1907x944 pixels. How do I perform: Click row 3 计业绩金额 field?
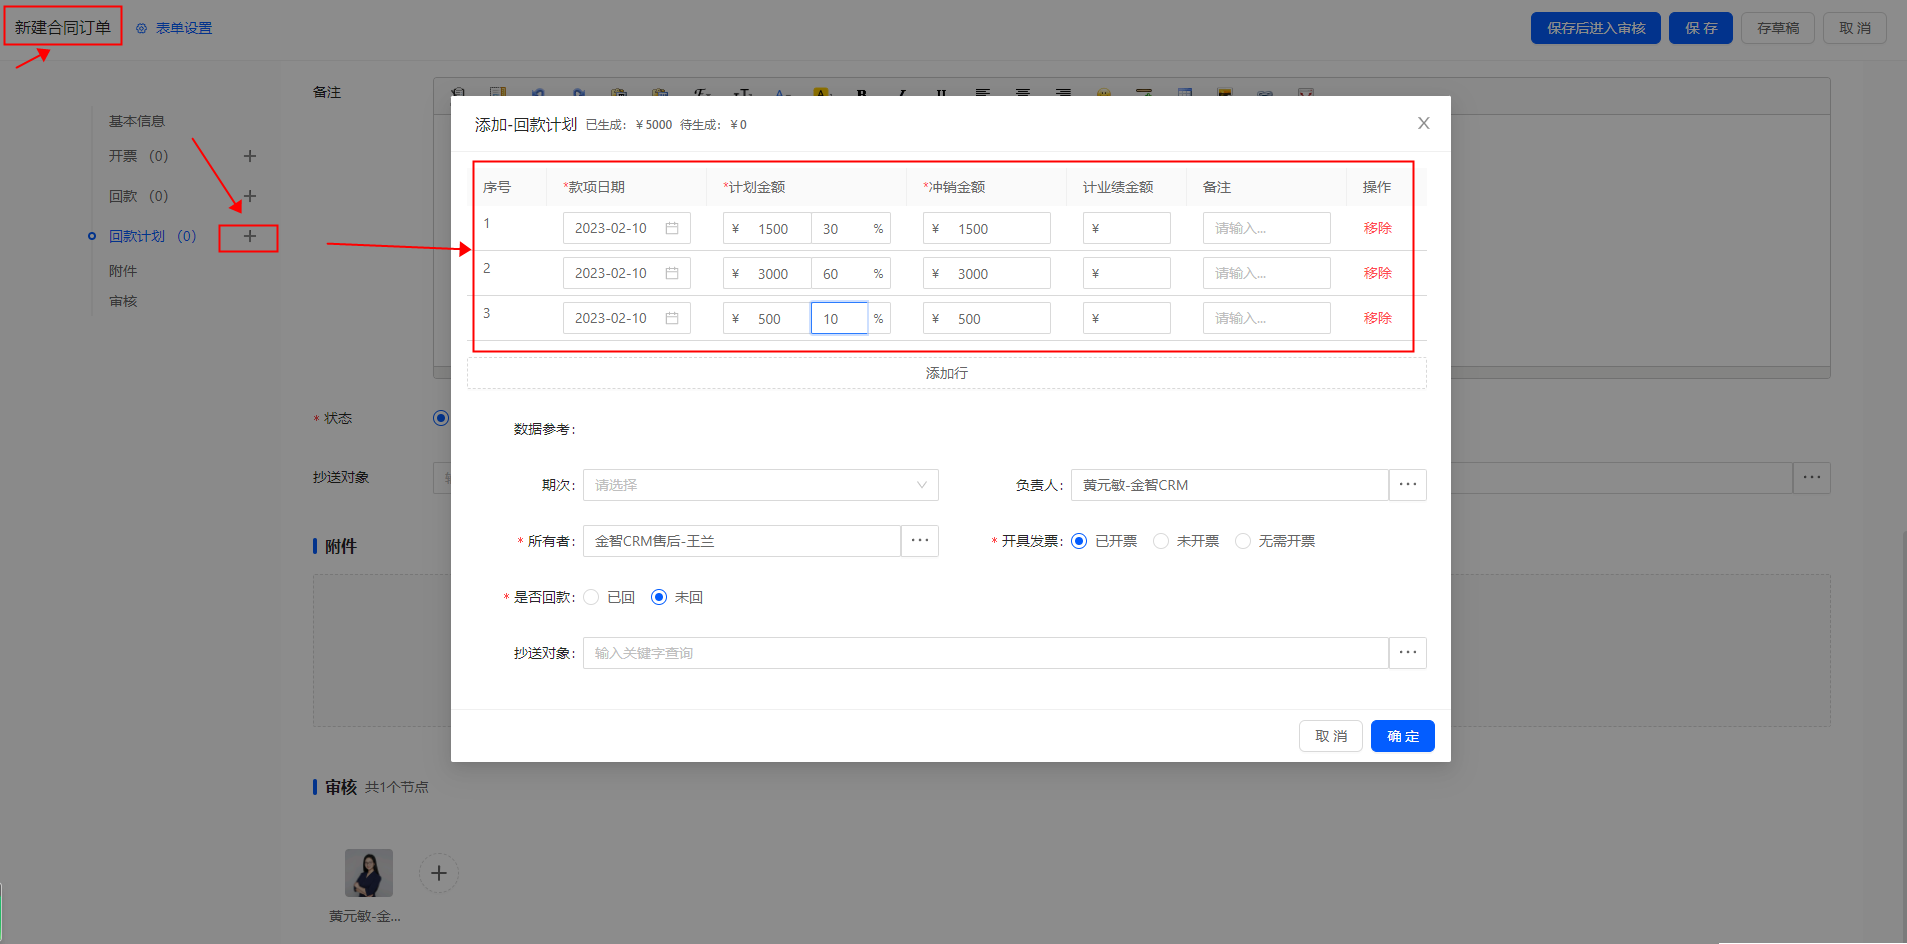[x=1127, y=318]
